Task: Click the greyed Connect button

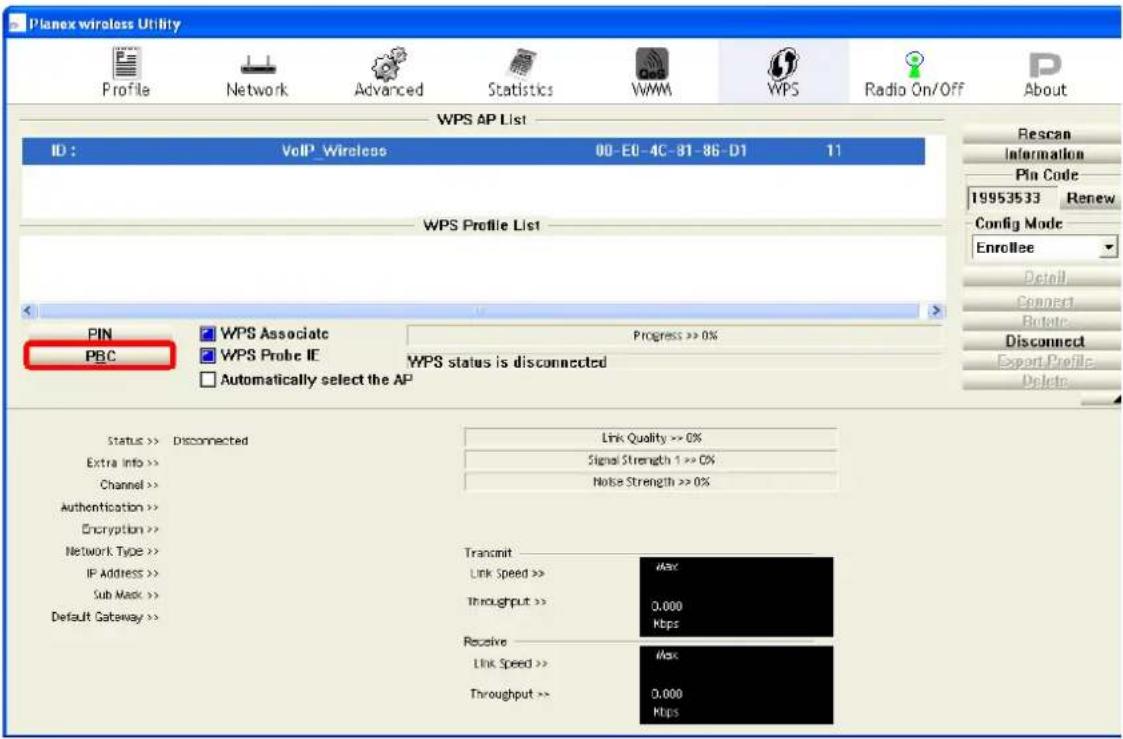Action: pyautogui.click(x=1044, y=301)
